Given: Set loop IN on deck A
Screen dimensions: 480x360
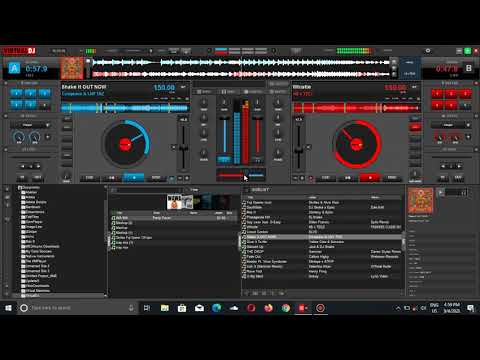Looking at the screenshot, I should [22, 178].
